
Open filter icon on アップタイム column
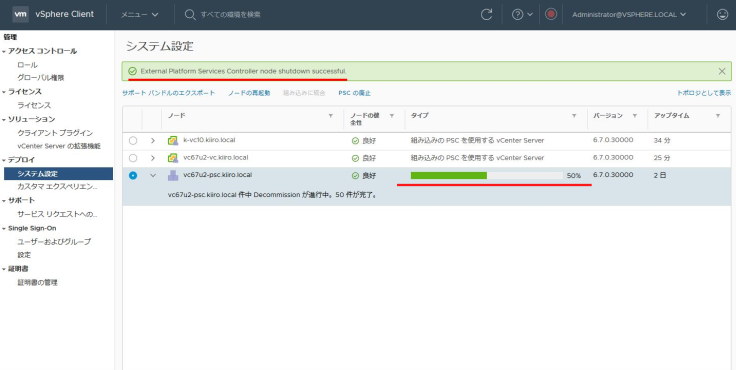pos(718,116)
